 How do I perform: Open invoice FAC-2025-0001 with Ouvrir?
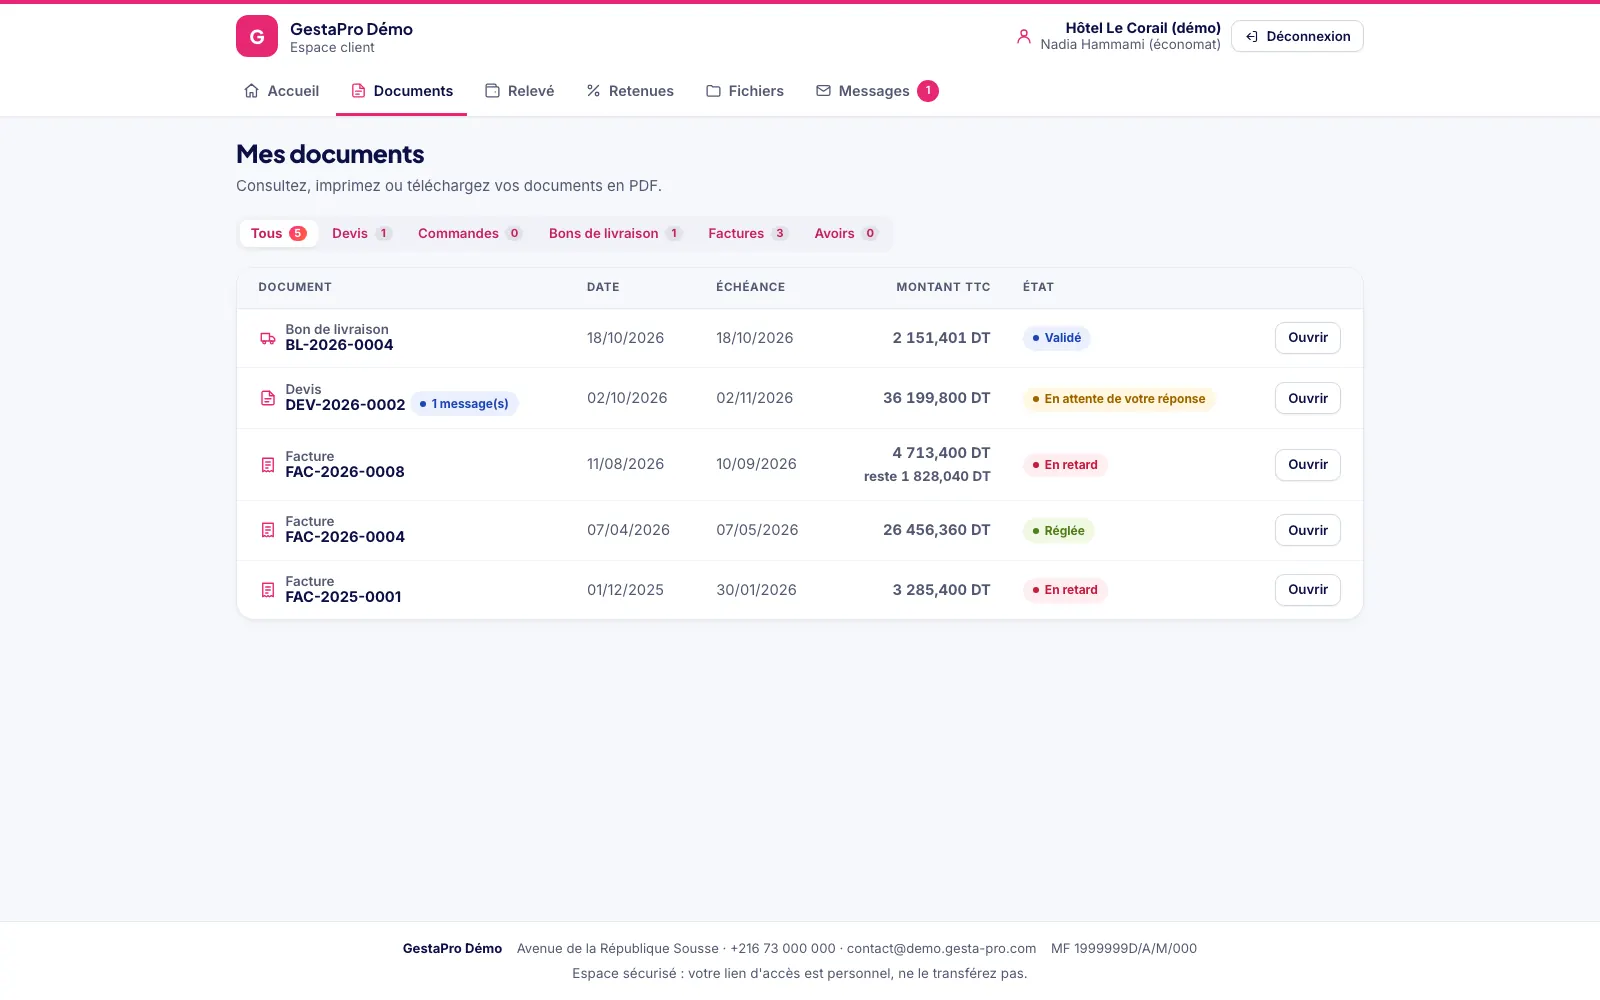1308,590
